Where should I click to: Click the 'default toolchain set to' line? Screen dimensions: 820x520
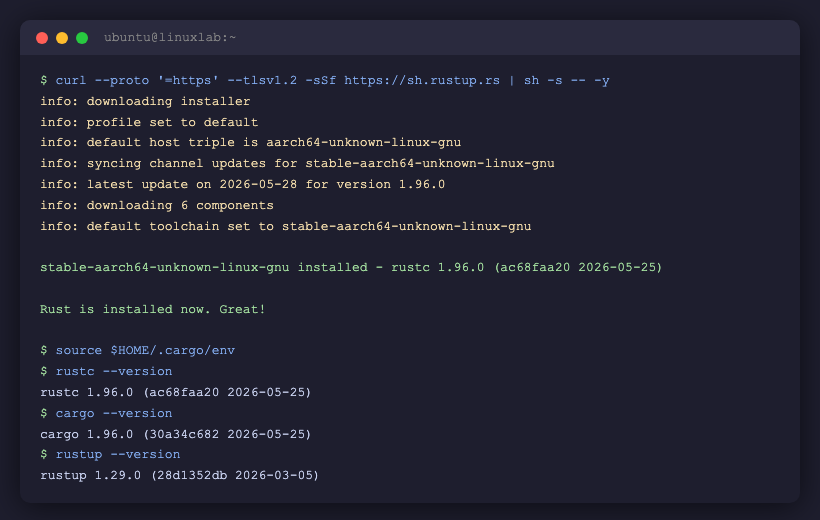[286, 226]
